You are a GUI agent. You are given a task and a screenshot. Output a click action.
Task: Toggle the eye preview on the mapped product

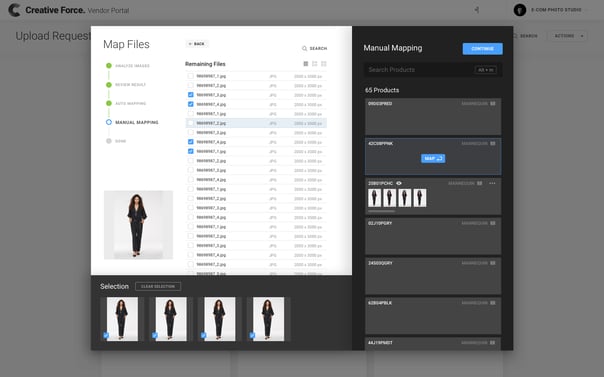point(399,183)
